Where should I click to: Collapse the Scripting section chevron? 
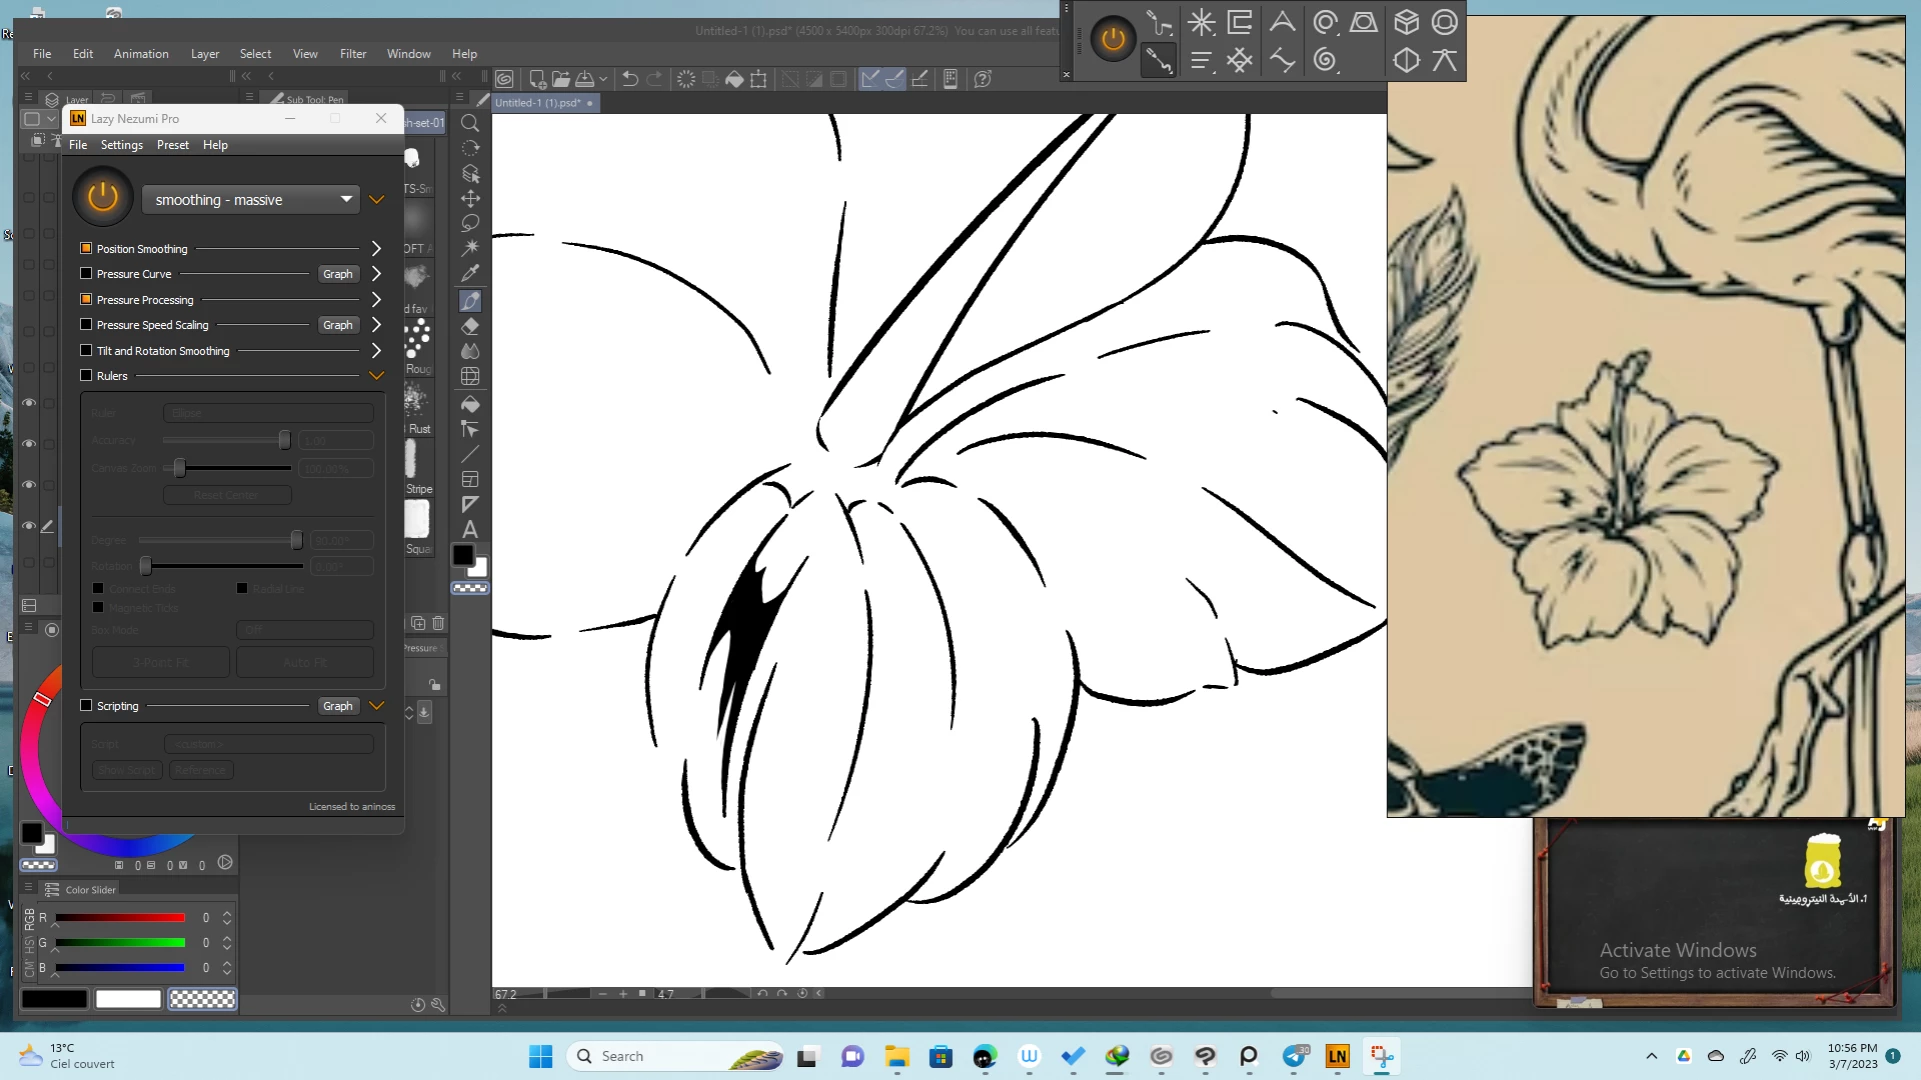pyautogui.click(x=376, y=706)
